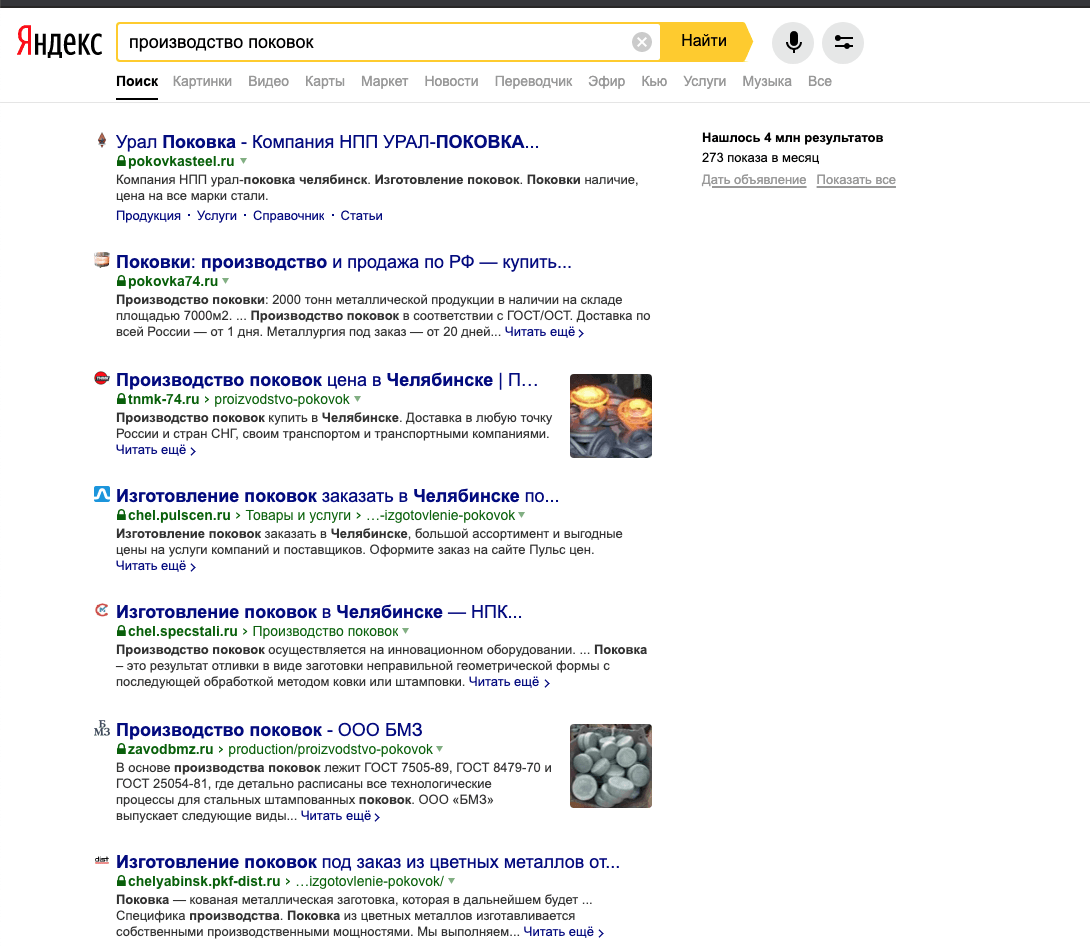Viewport: 1090px width, 946px height.
Task: Select the Поиск tab
Action: pos(137,81)
